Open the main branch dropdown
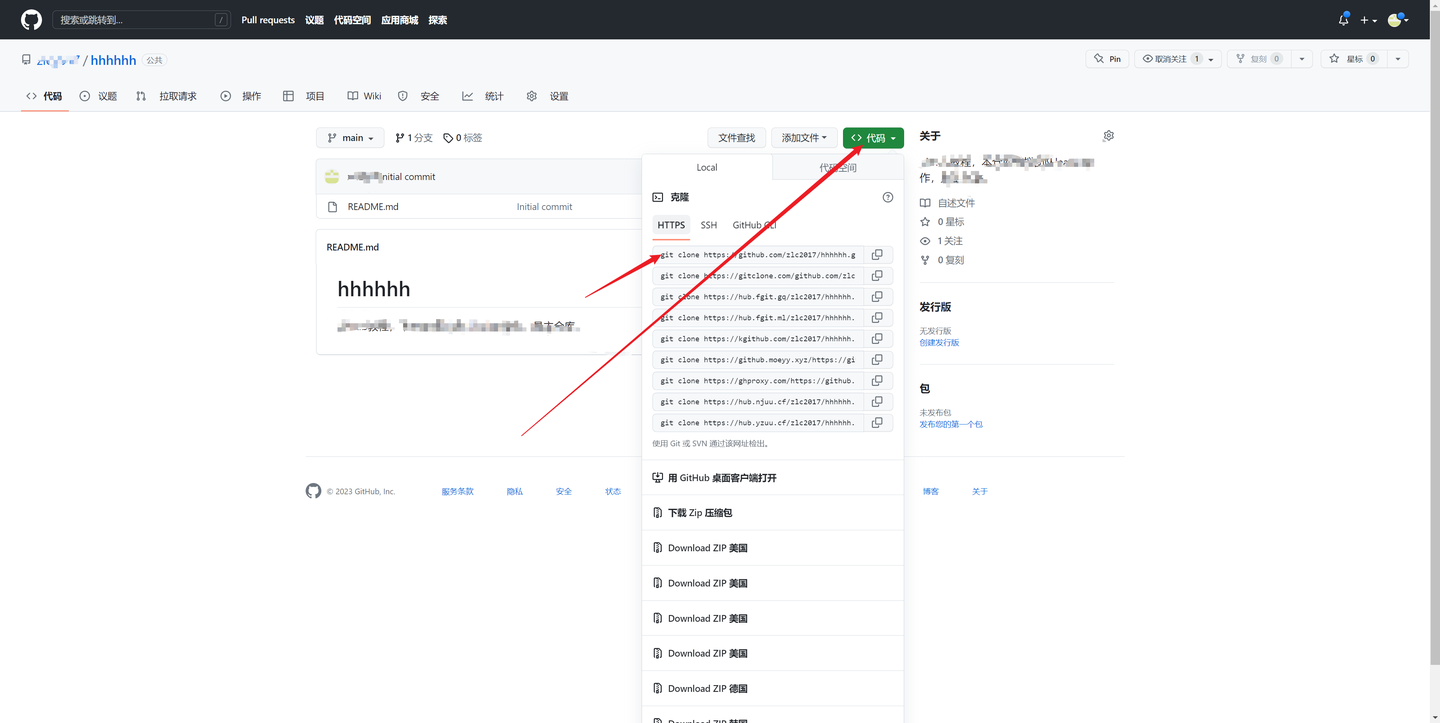Screen dimensions: 1440x723 pyautogui.click(x=350, y=137)
